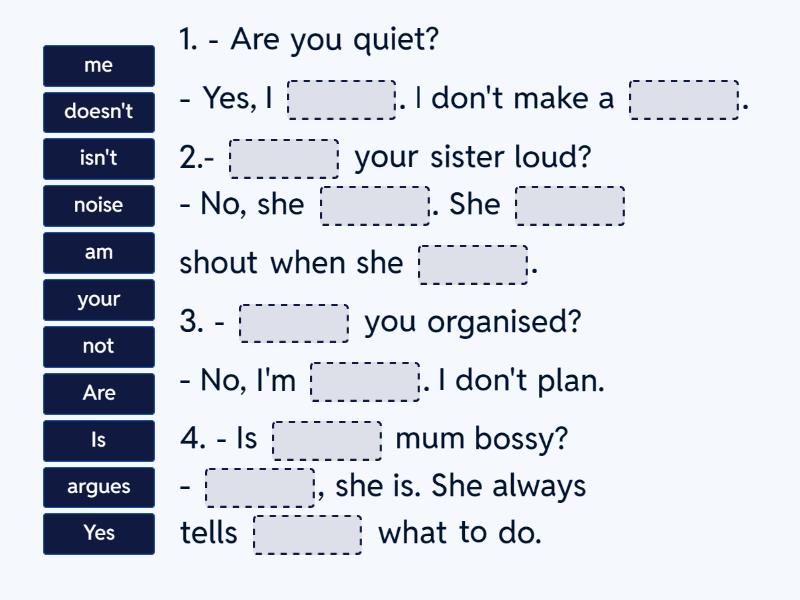Click the 'am' word tile
Screen dimensions: 800x600
point(99,253)
